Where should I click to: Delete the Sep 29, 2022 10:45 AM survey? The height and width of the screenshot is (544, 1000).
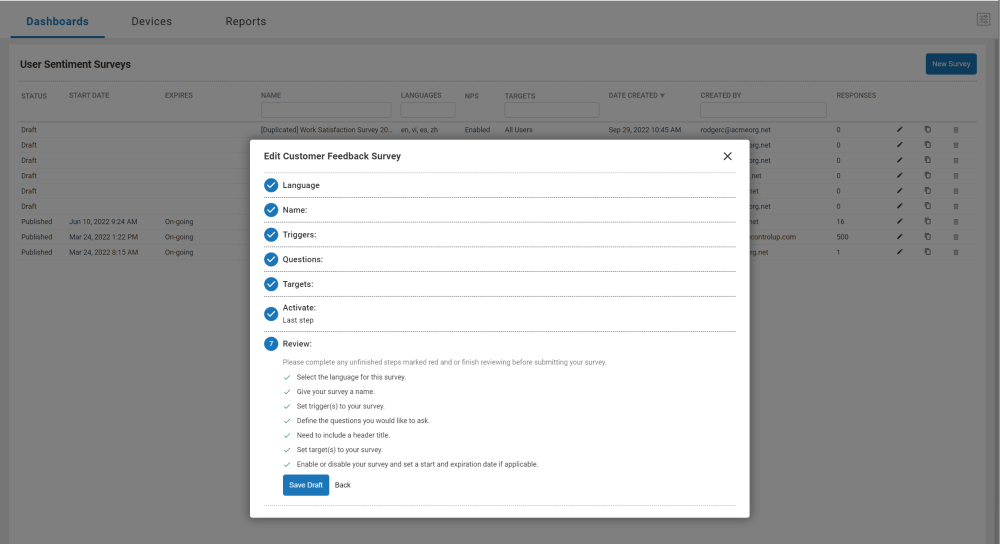click(x=955, y=129)
